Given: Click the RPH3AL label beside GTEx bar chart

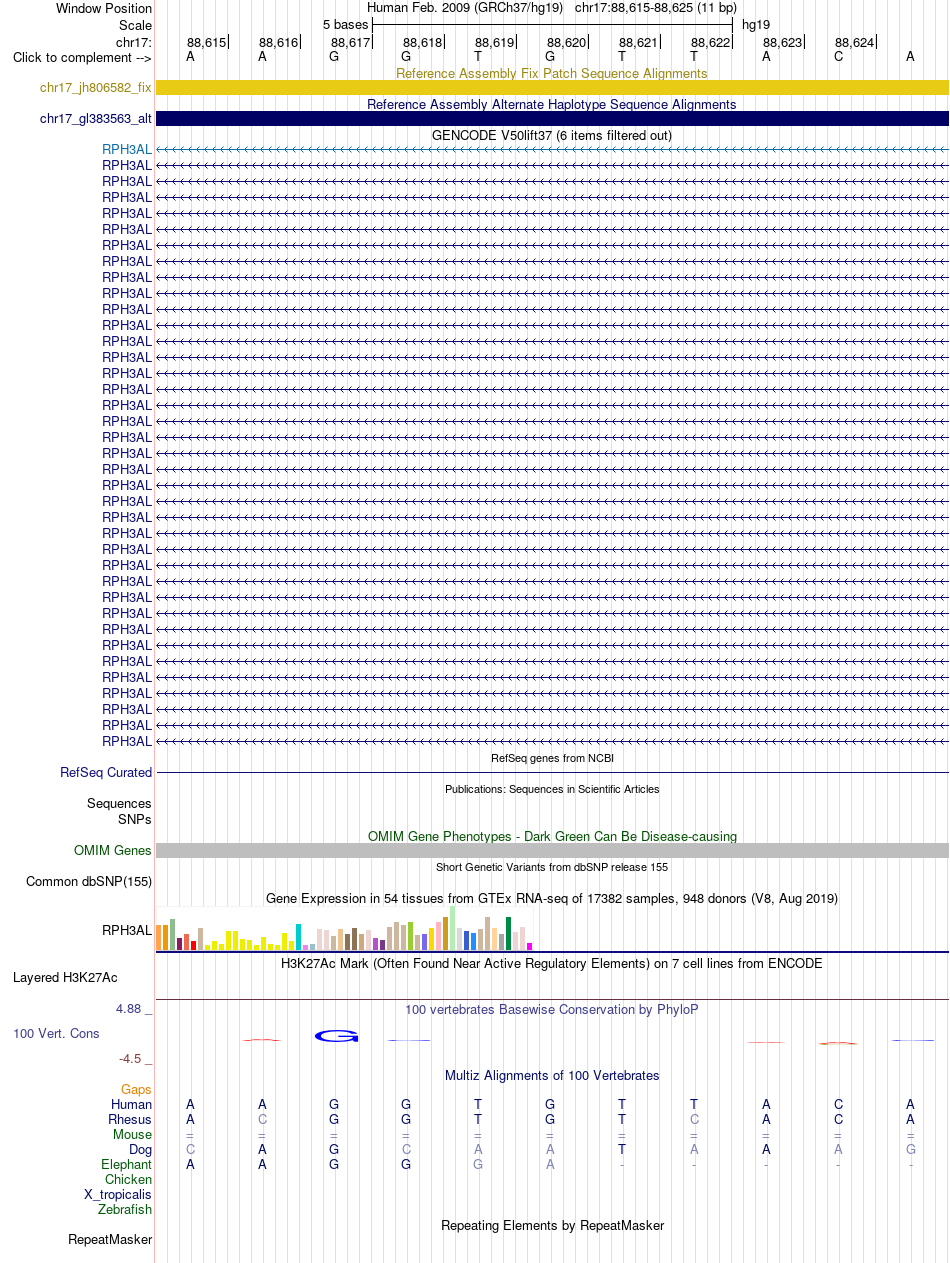Looking at the screenshot, I should point(127,931).
